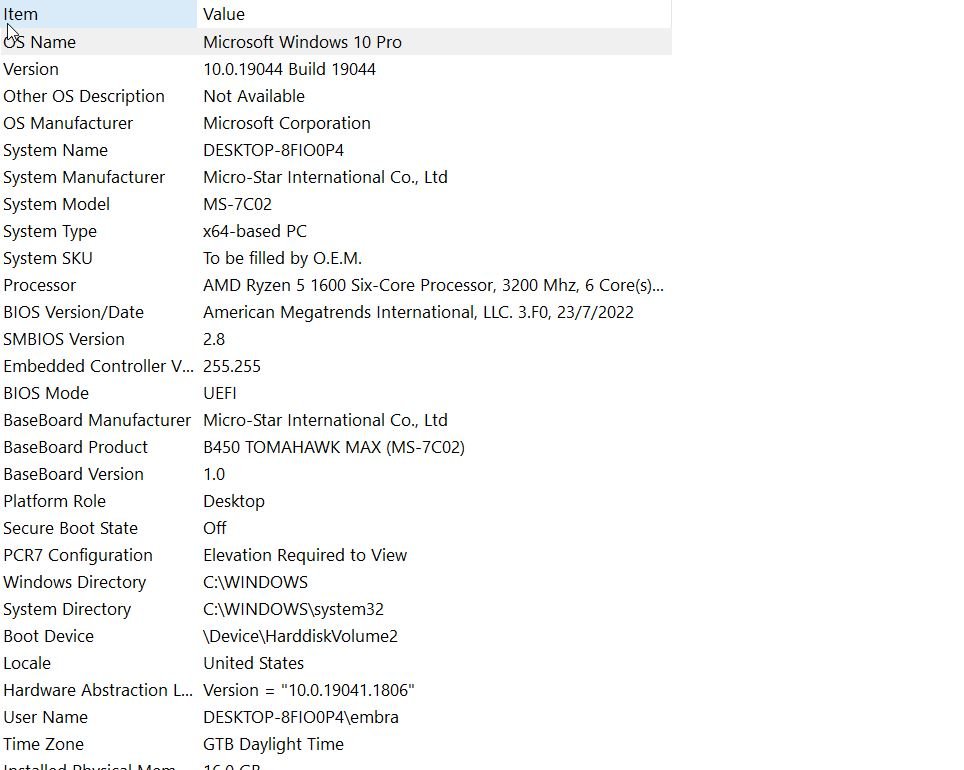Screen dimensions: 964x770
Task: Click the Version row label
Action: coord(31,69)
